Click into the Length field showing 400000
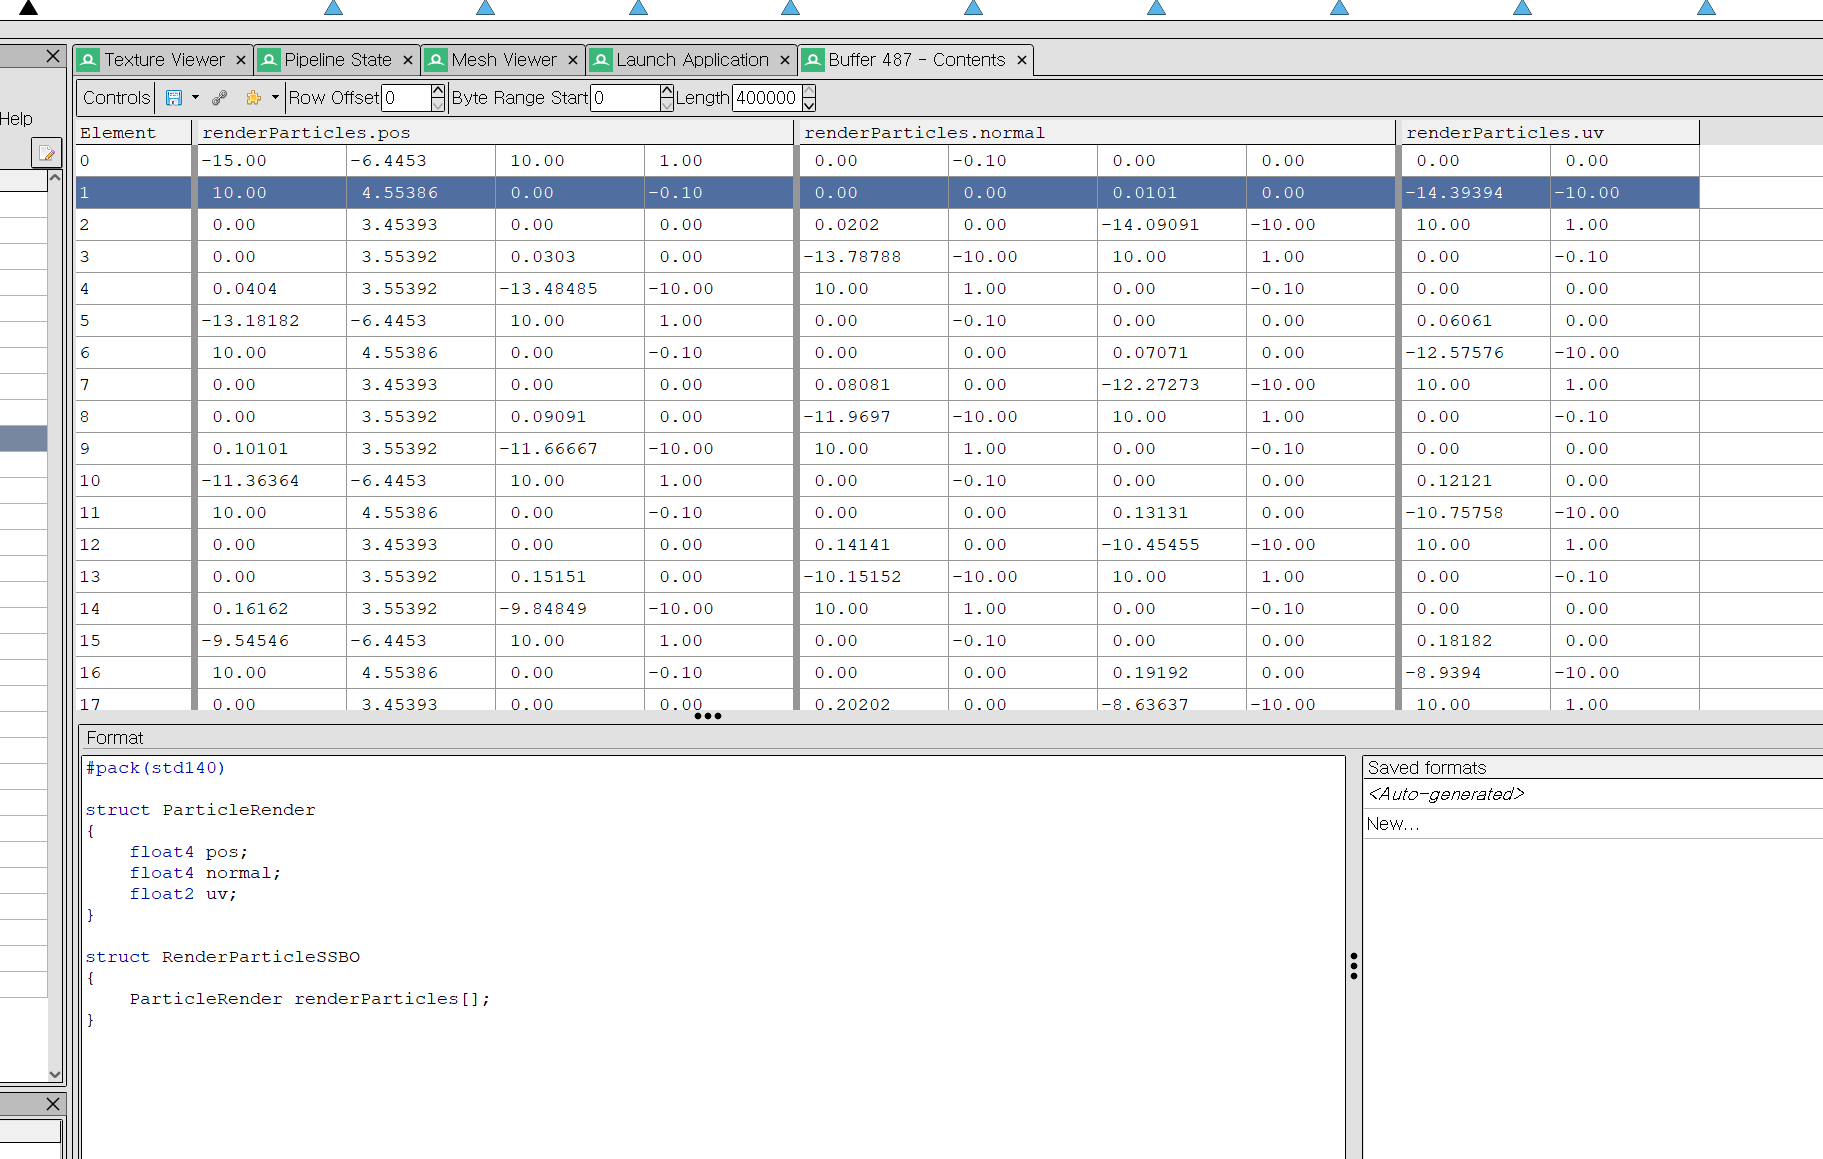 point(767,97)
